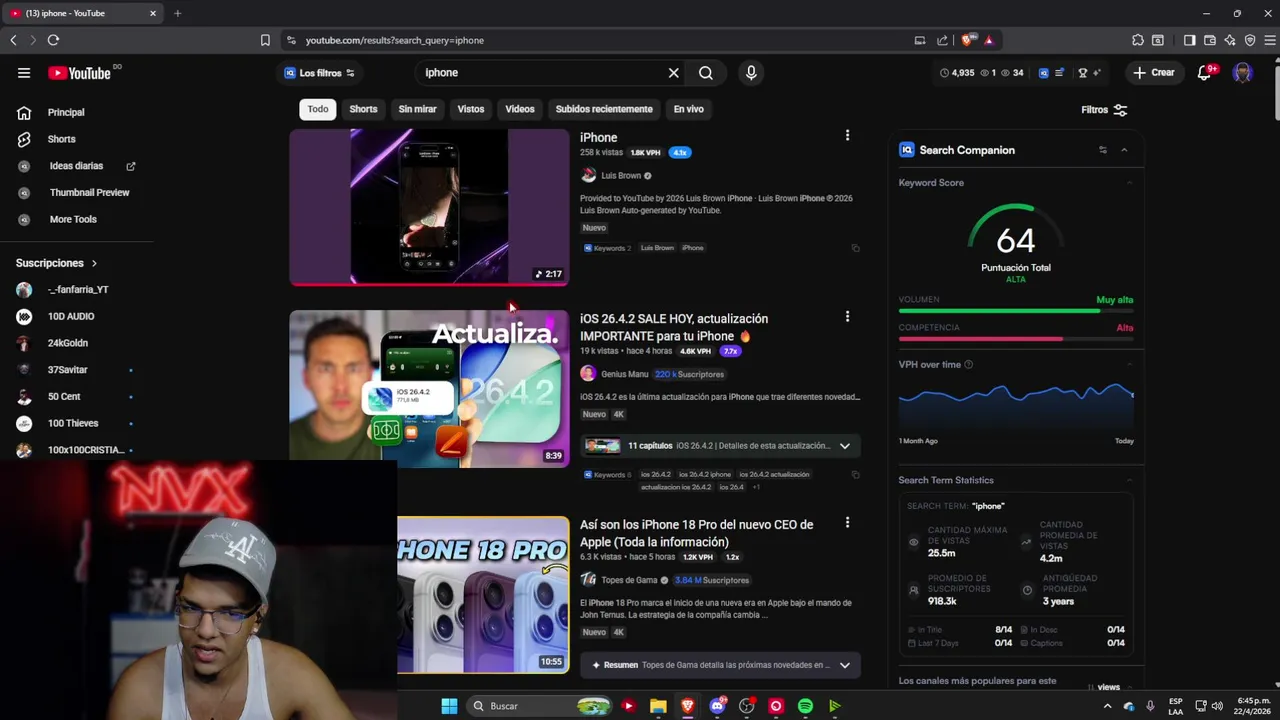
Task: Open the Luis Brown channel link
Action: click(621, 176)
